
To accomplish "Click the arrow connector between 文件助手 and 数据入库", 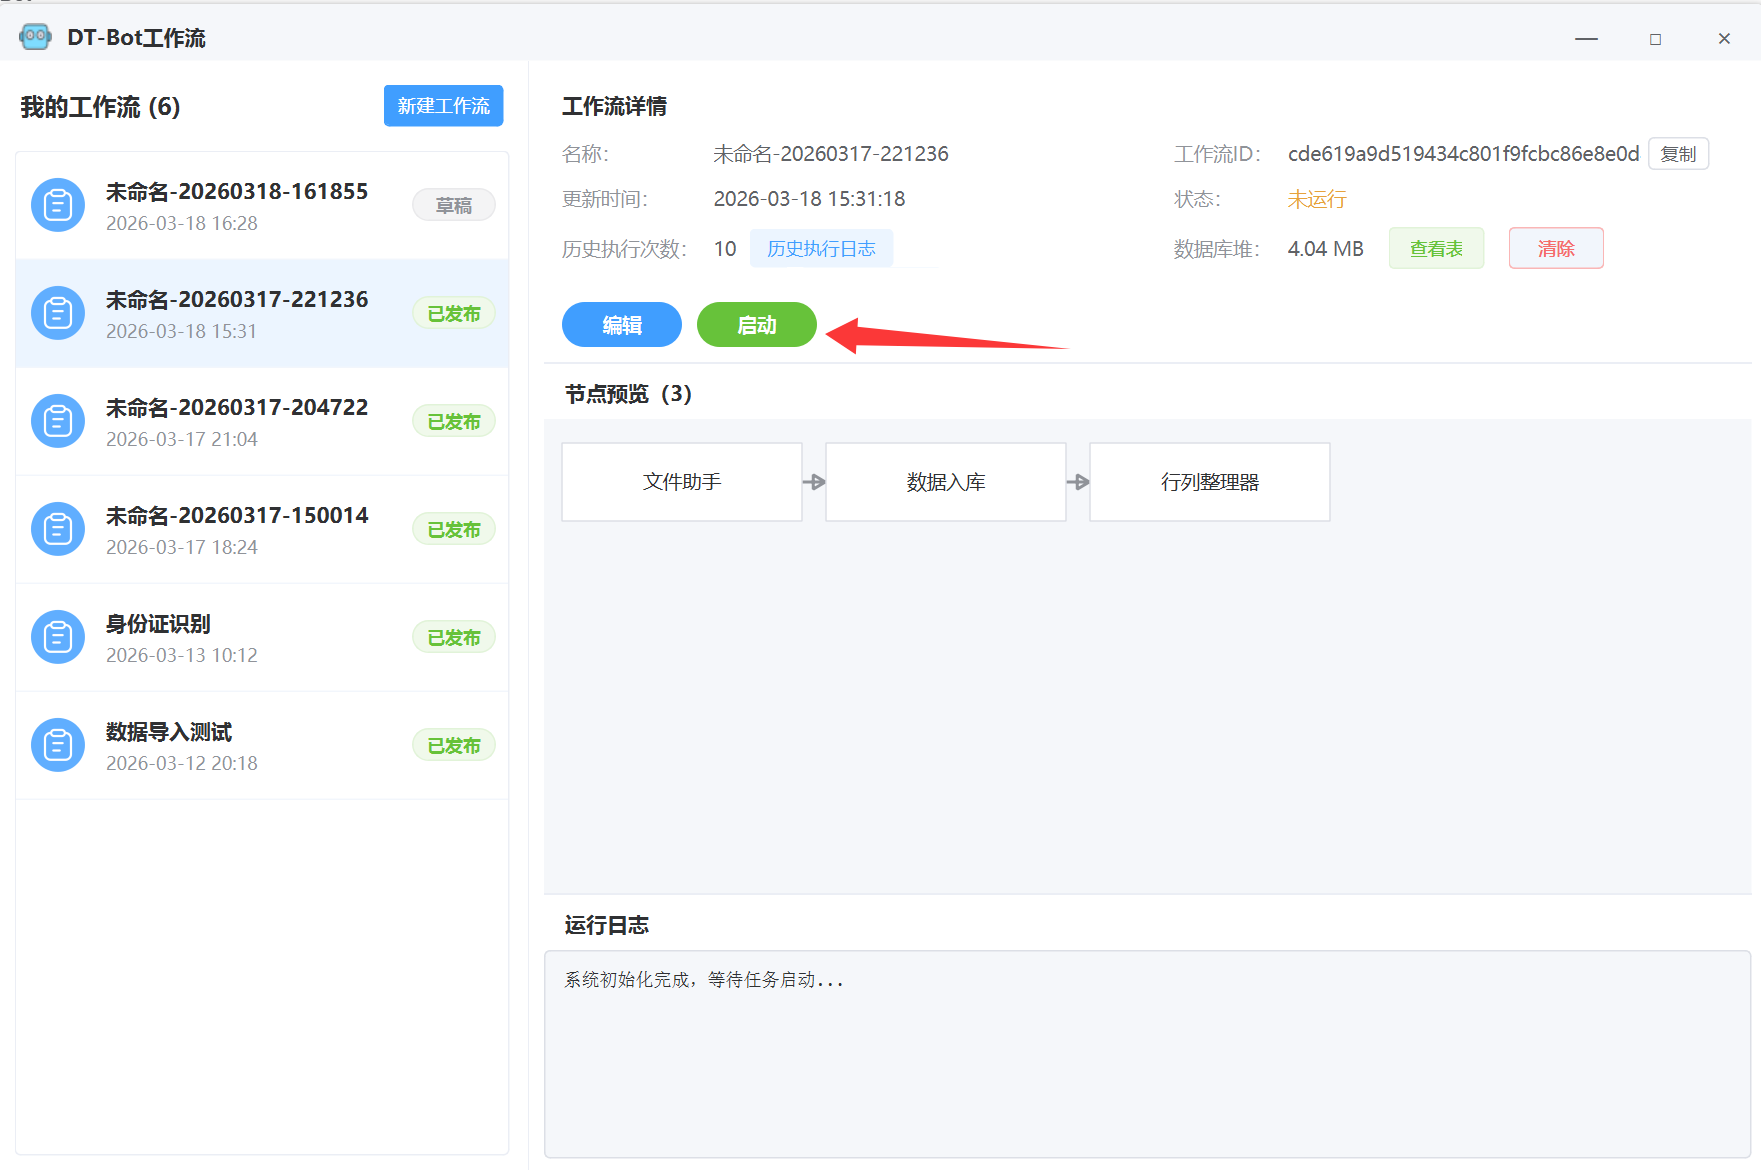I will [x=814, y=482].
